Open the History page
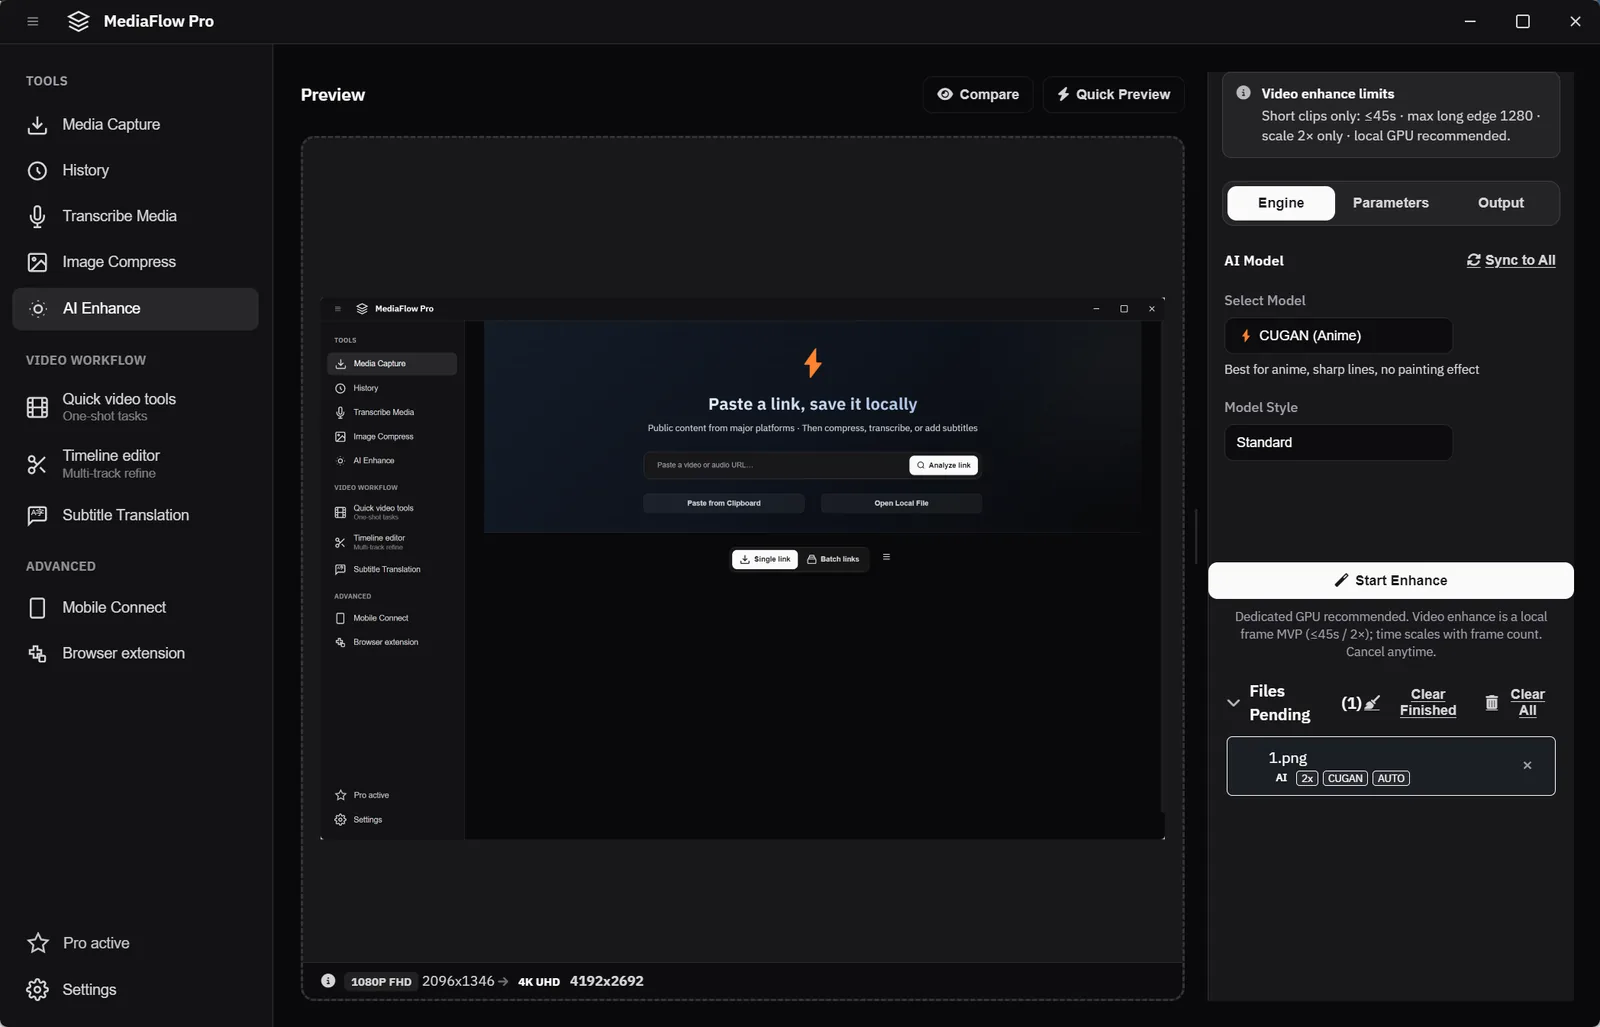This screenshot has height=1027, width=1600. pos(135,171)
